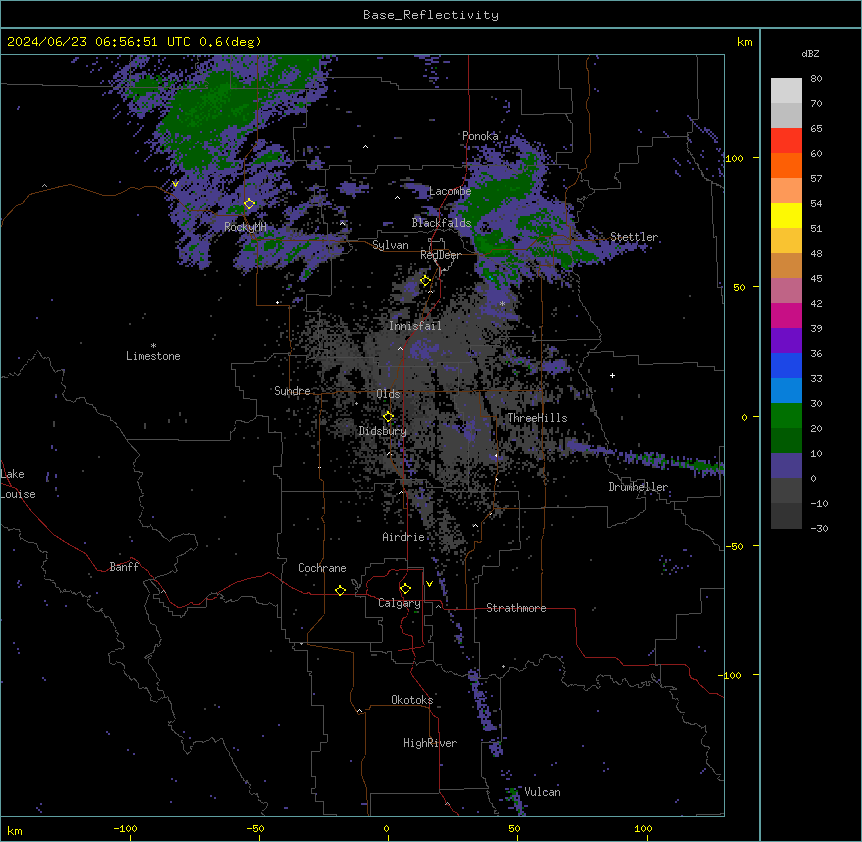The image size is (862, 842).
Task: Click the Cochrane label
Action: (x=322, y=568)
